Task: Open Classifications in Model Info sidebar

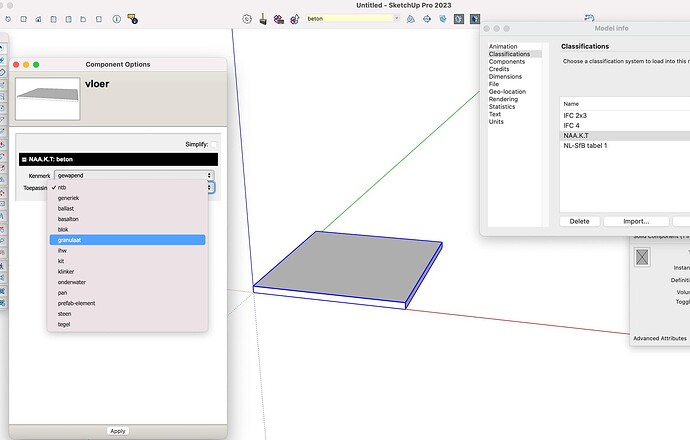Action: click(x=510, y=54)
